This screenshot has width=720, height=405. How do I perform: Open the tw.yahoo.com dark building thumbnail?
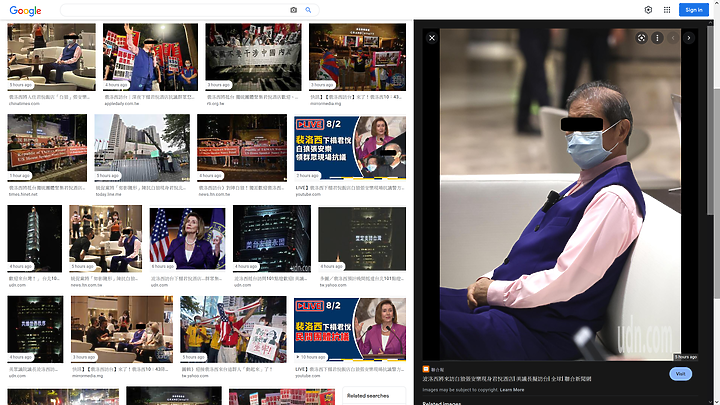tap(362, 238)
